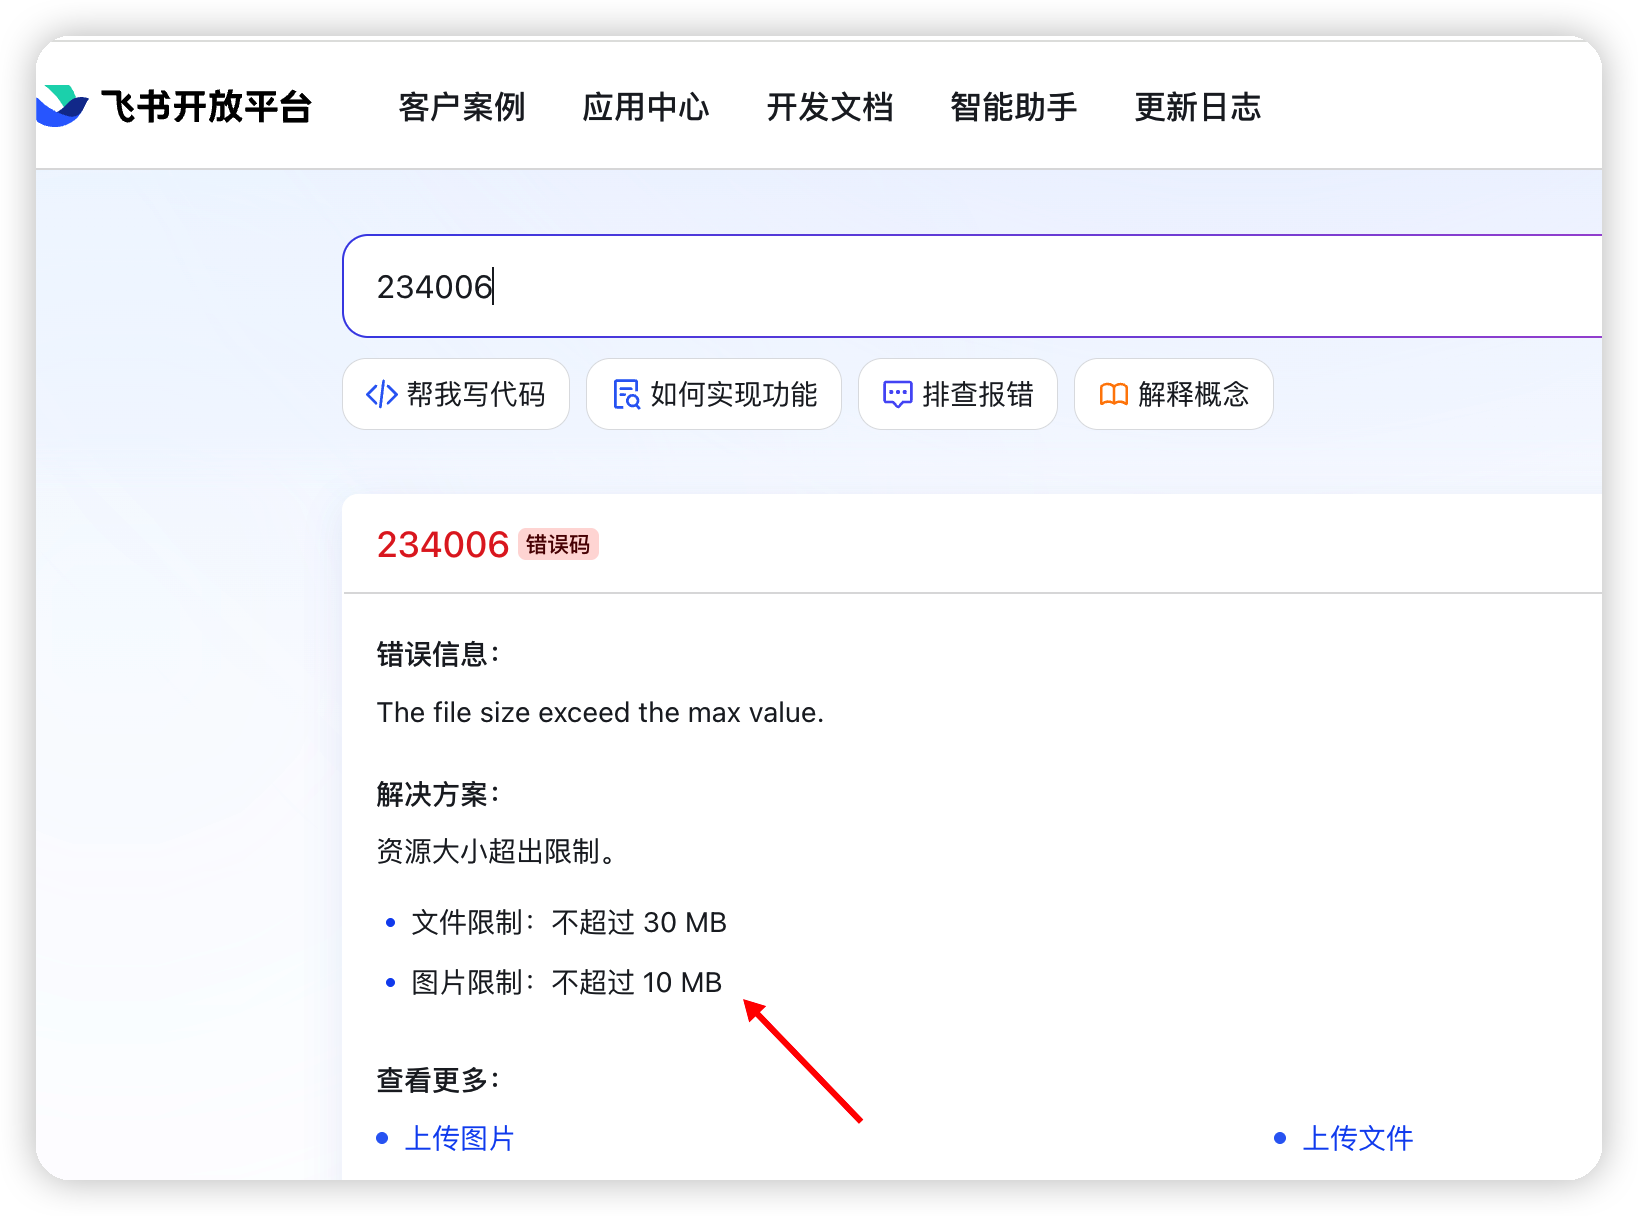Open the 飞书开放平台 home title
Image resolution: width=1638 pixels, height=1216 pixels.
coord(207,106)
